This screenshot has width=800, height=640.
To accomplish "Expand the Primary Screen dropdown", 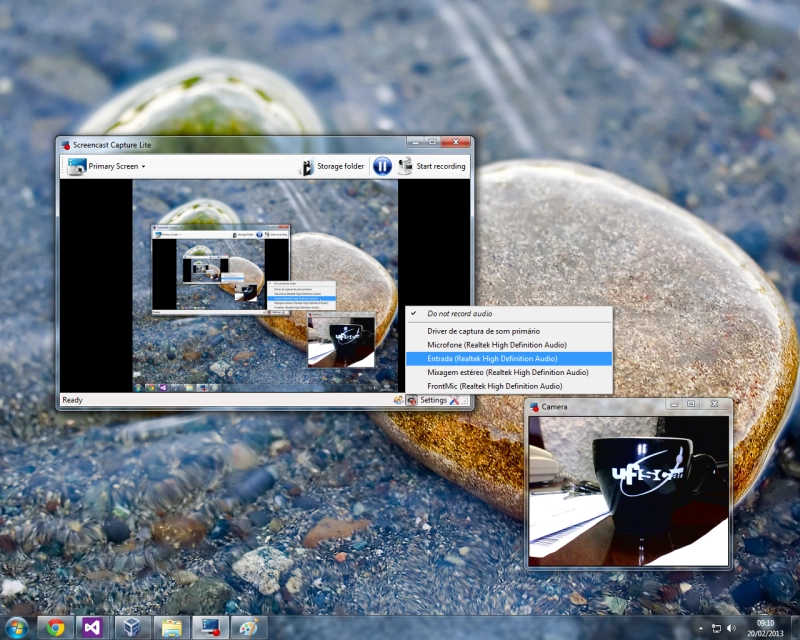I will (108, 166).
